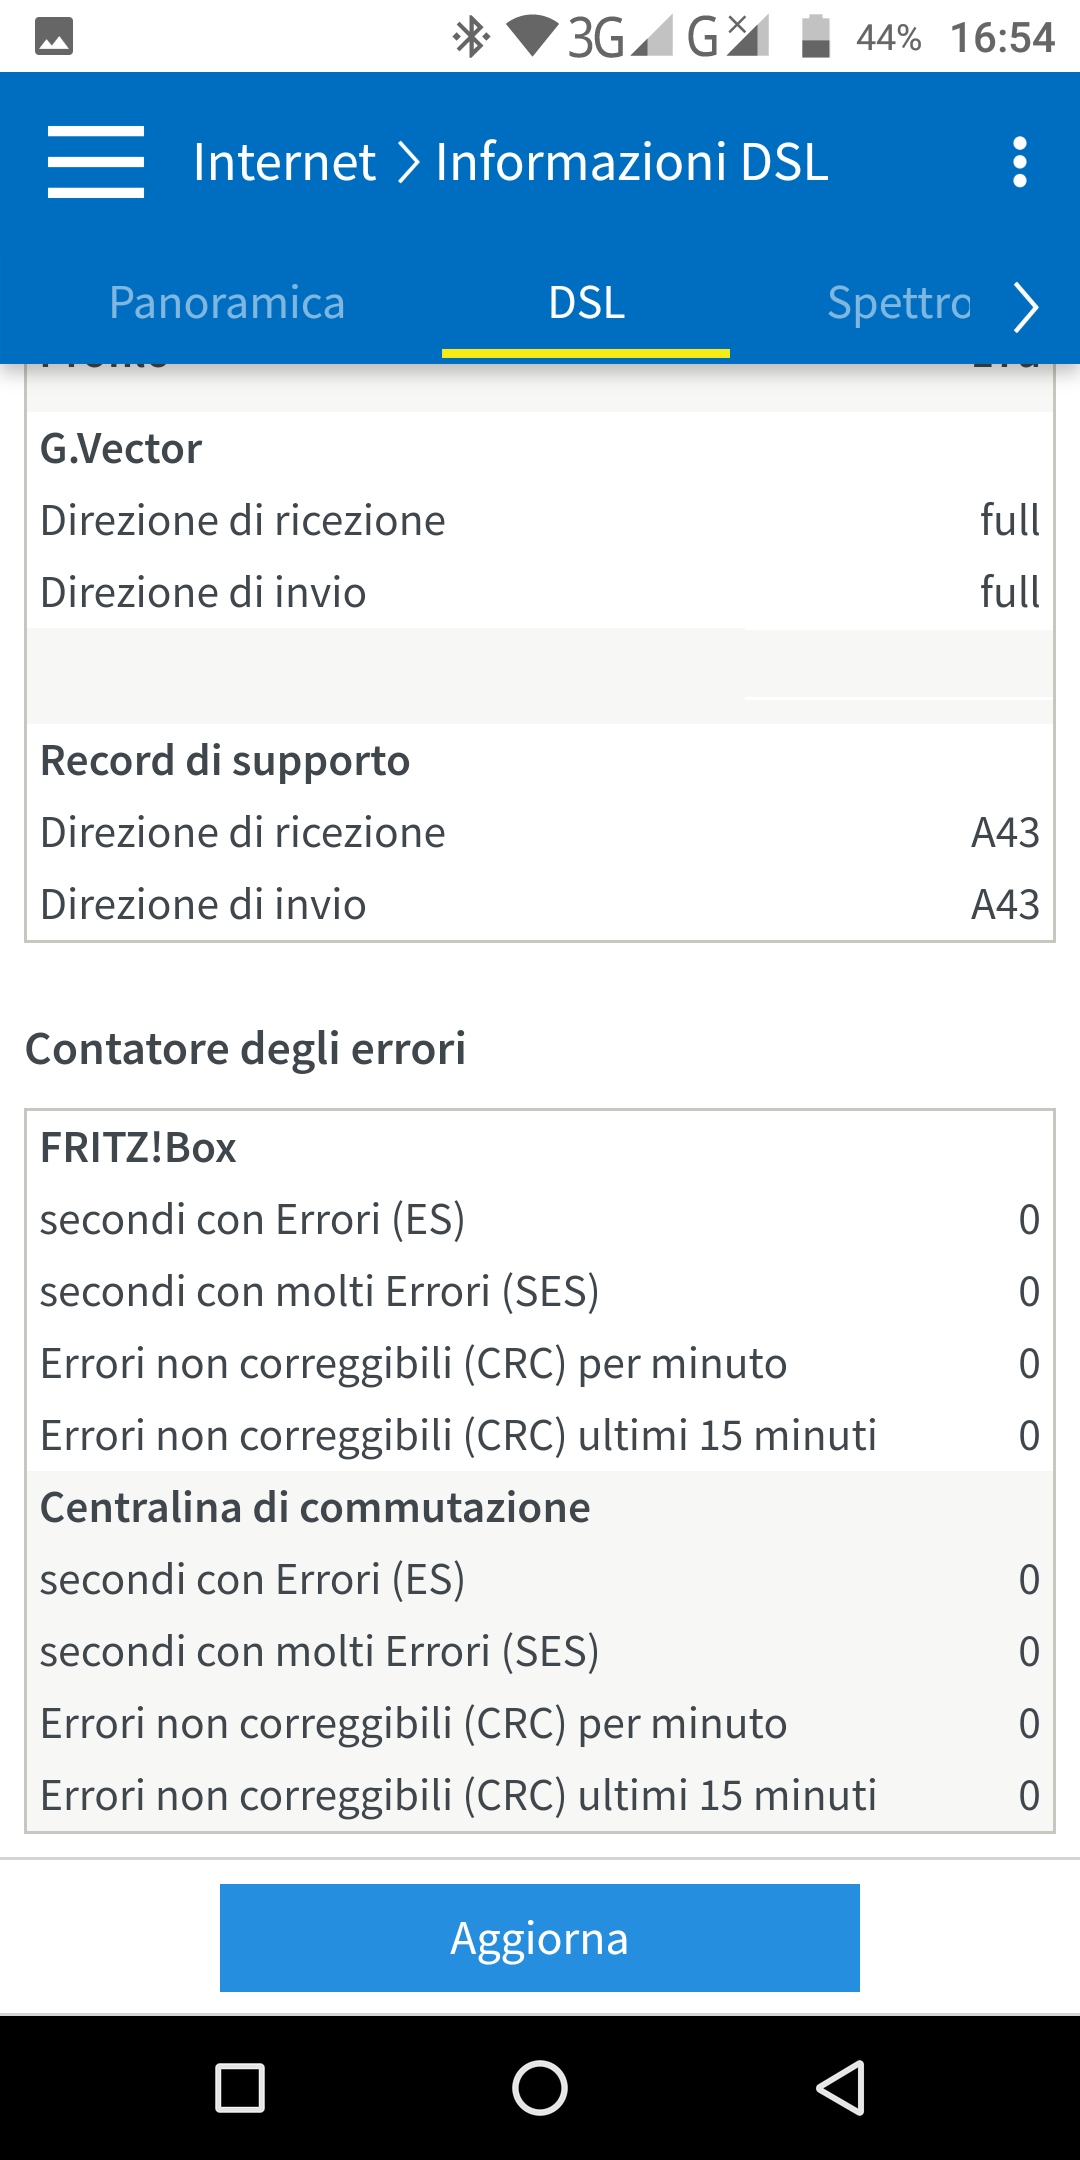The width and height of the screenshot is (1080, 2160).
Task: Open recent apps with square button
Action: [x=240, y=2088]
